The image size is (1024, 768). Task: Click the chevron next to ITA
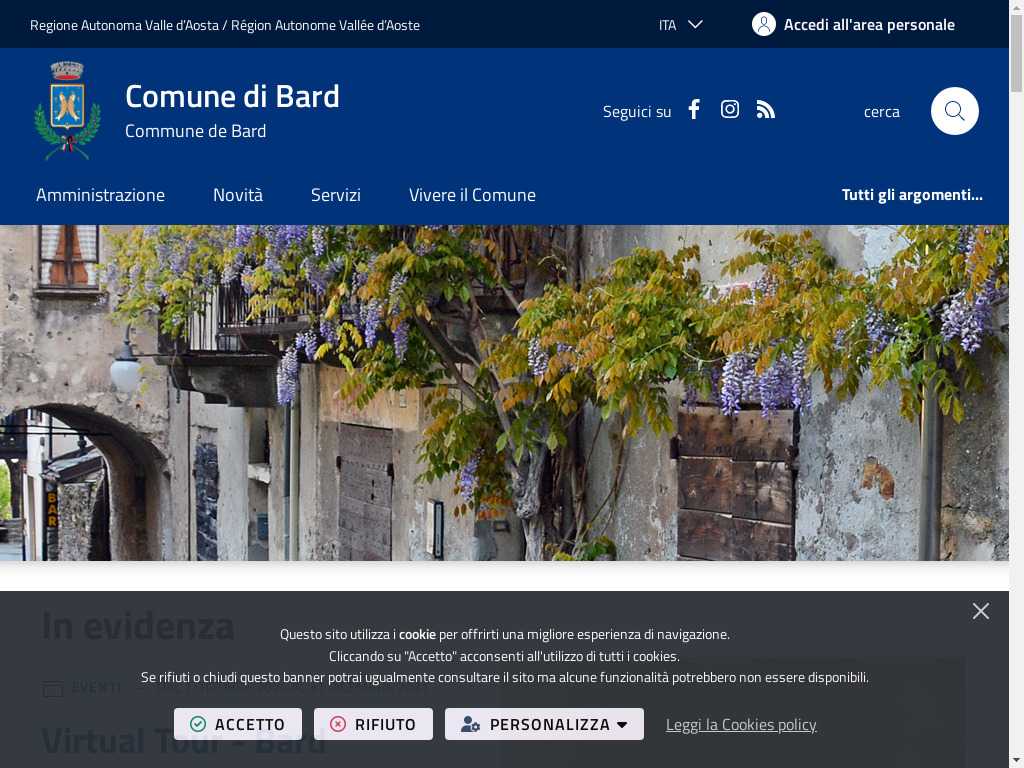point(696,25)
